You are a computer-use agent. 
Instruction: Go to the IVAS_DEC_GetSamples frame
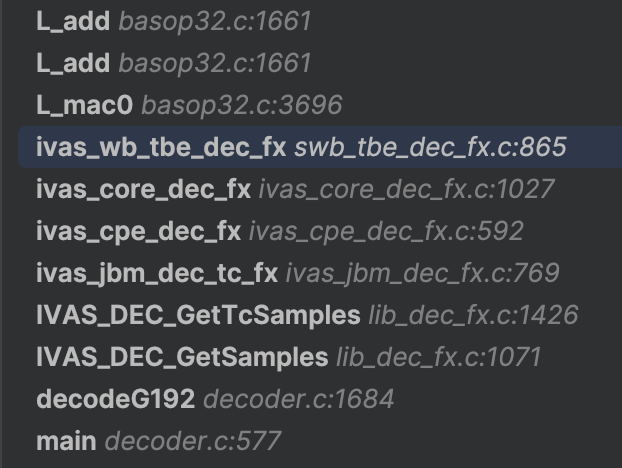pos(181,357)
